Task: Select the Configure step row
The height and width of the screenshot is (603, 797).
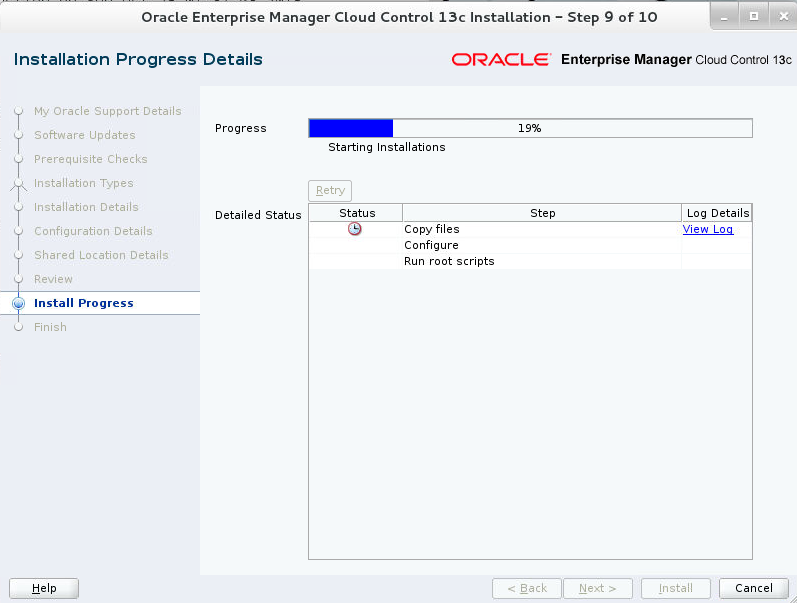Action: coord(530,245)
